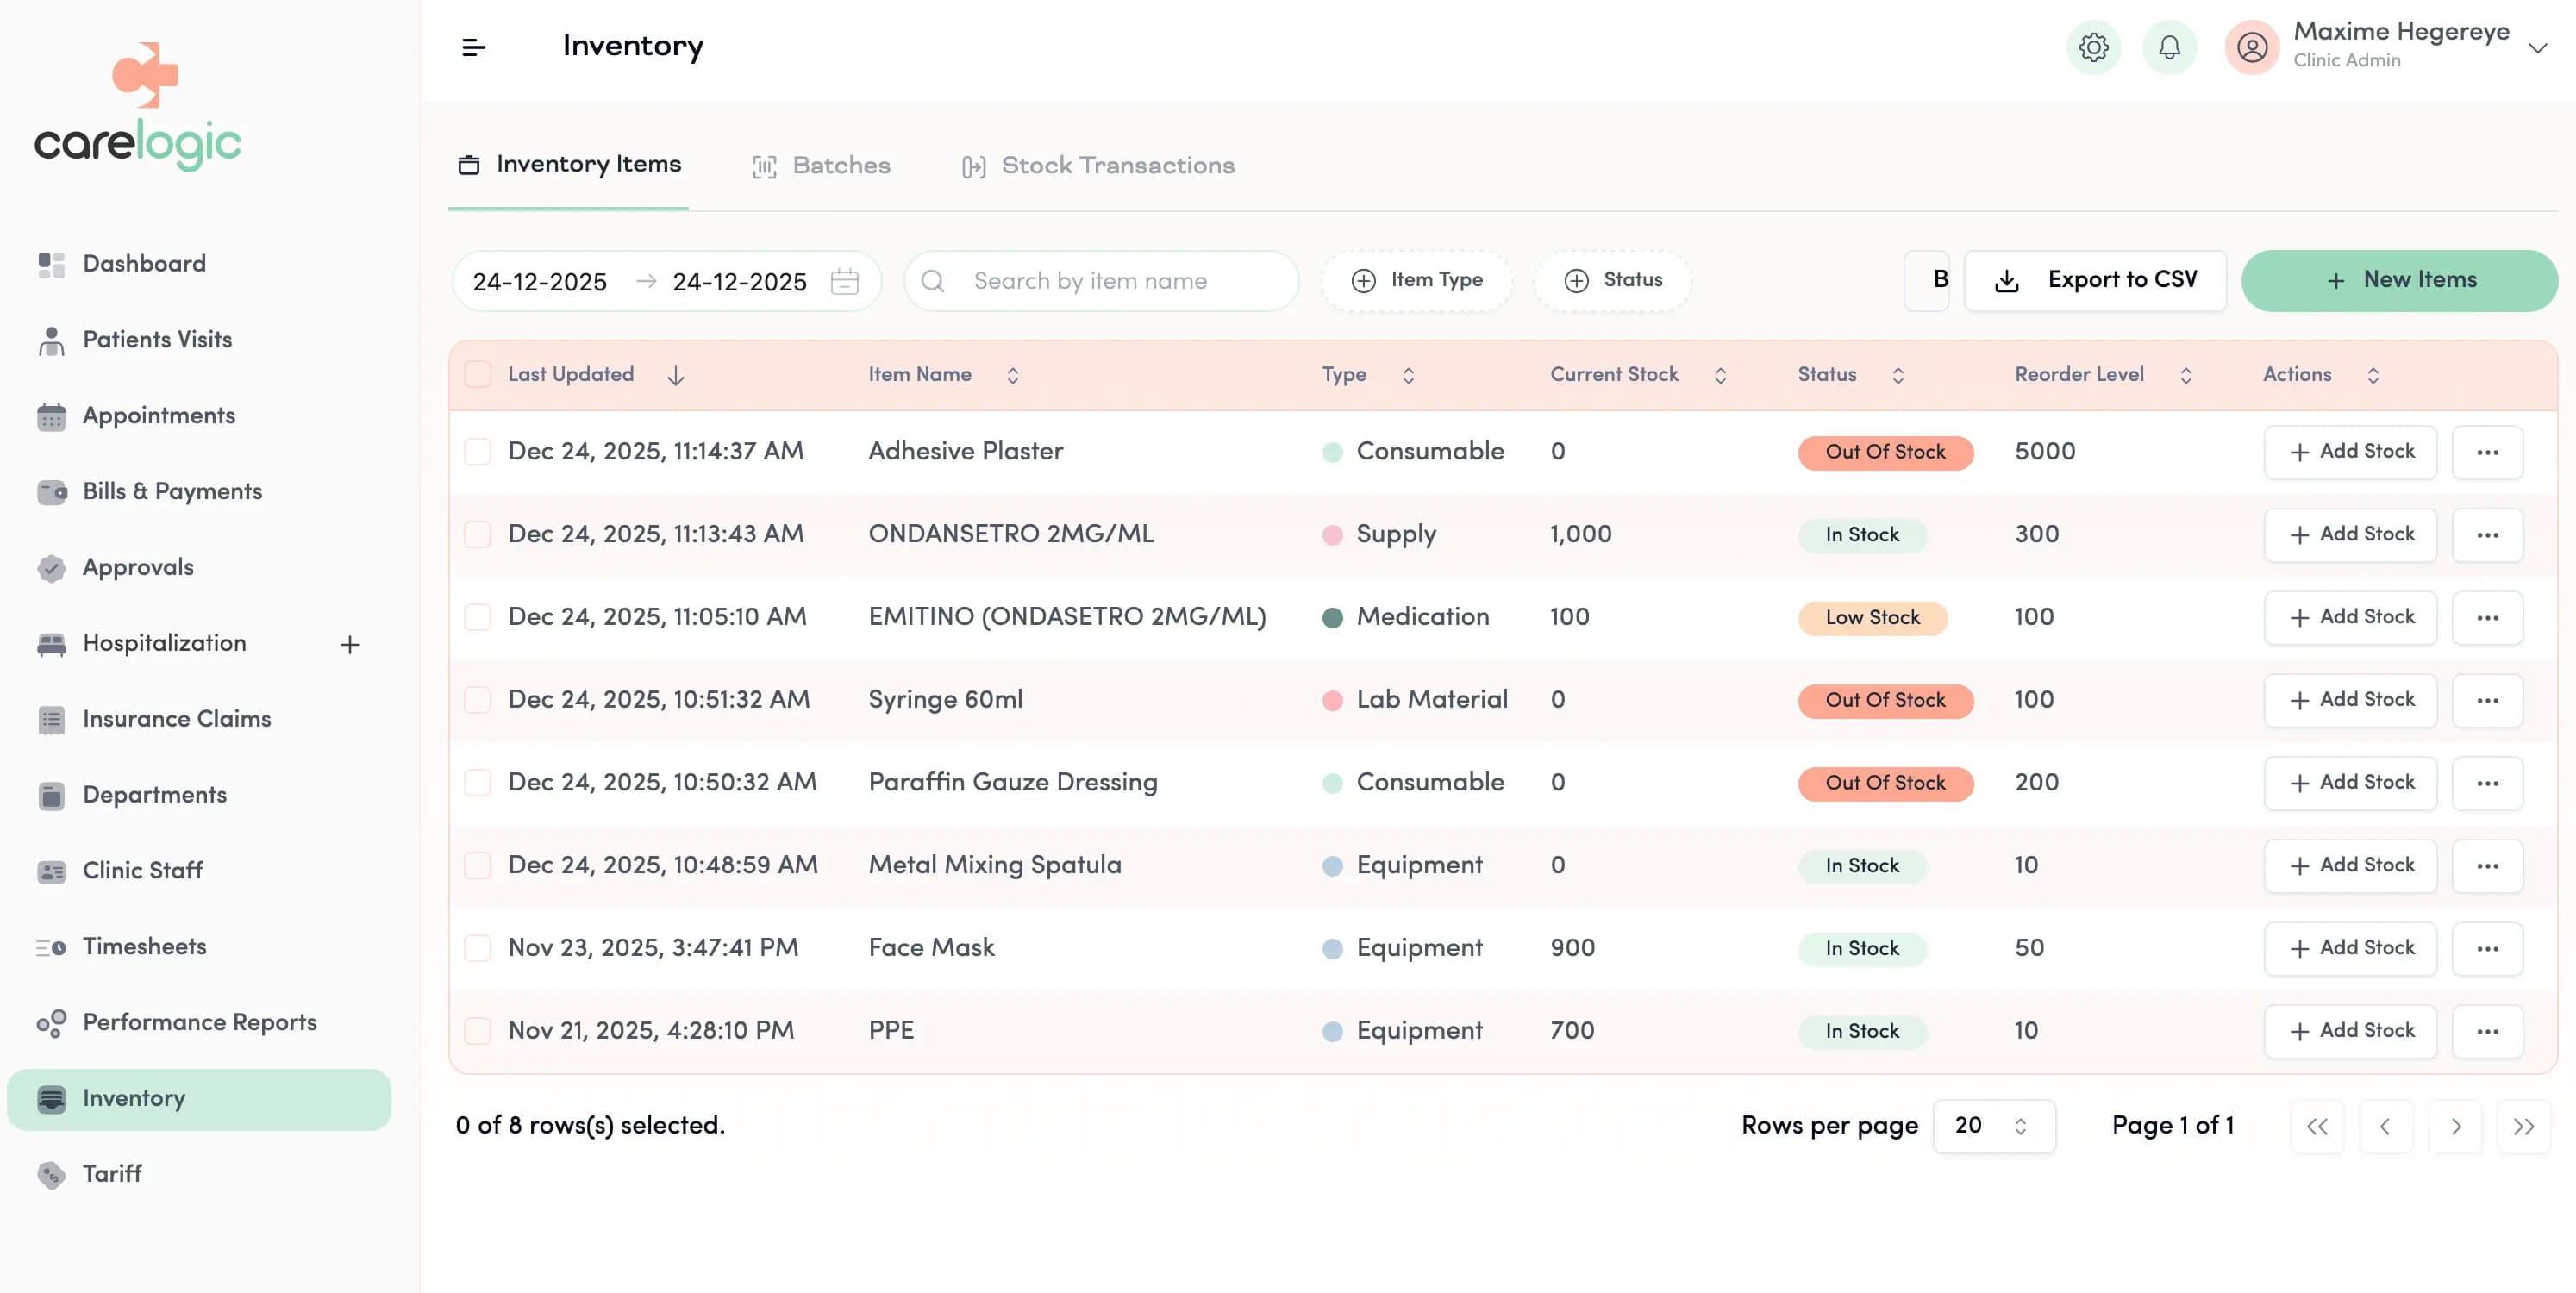Click the search magnifier in search field
This screenshot has height=1293, width=2576.
pyautogui.click(x=933, y=281)
